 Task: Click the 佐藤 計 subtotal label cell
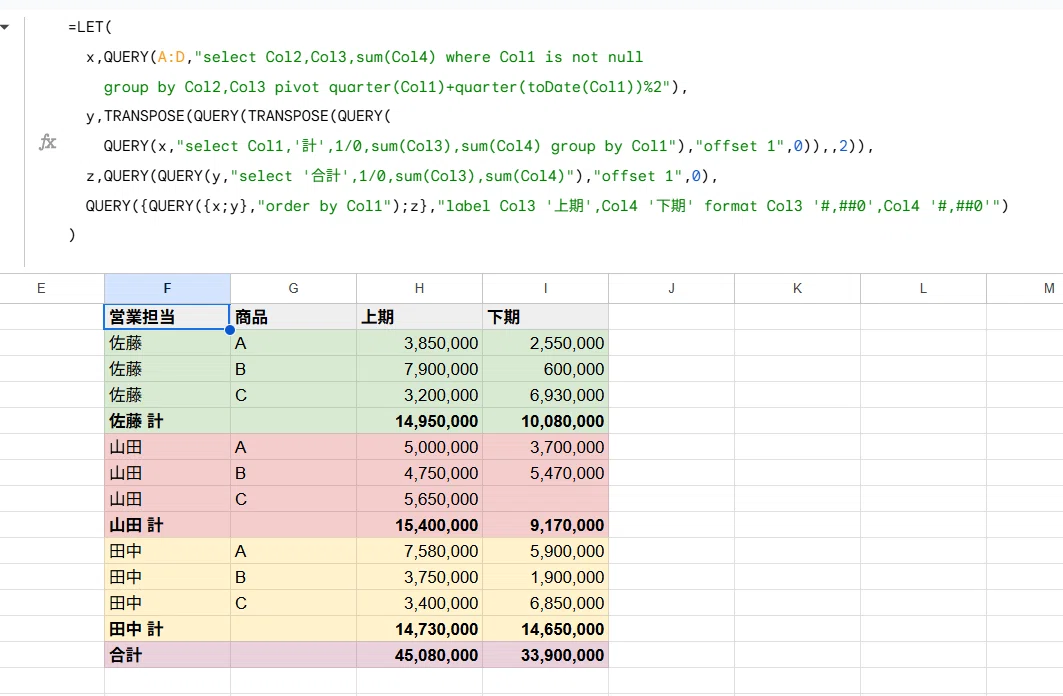tap(167, 421)
